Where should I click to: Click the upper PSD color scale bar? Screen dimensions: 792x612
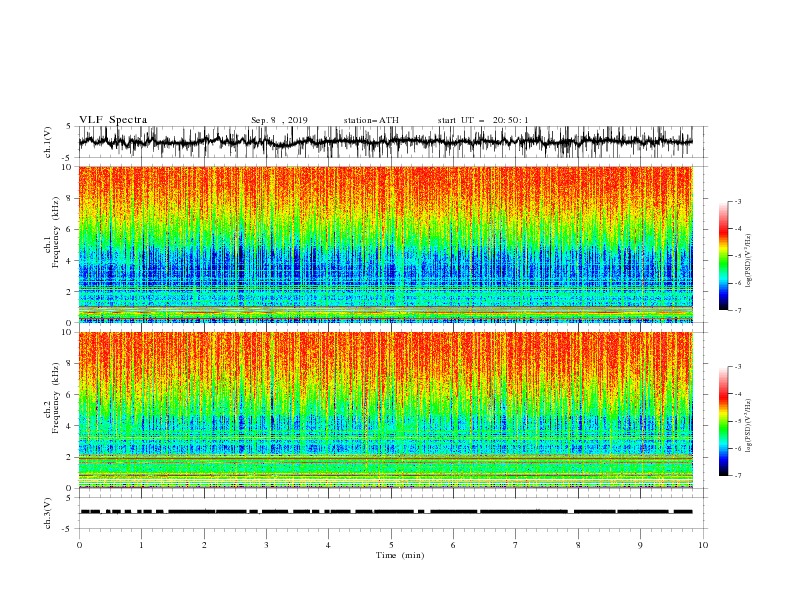point(723,256)
